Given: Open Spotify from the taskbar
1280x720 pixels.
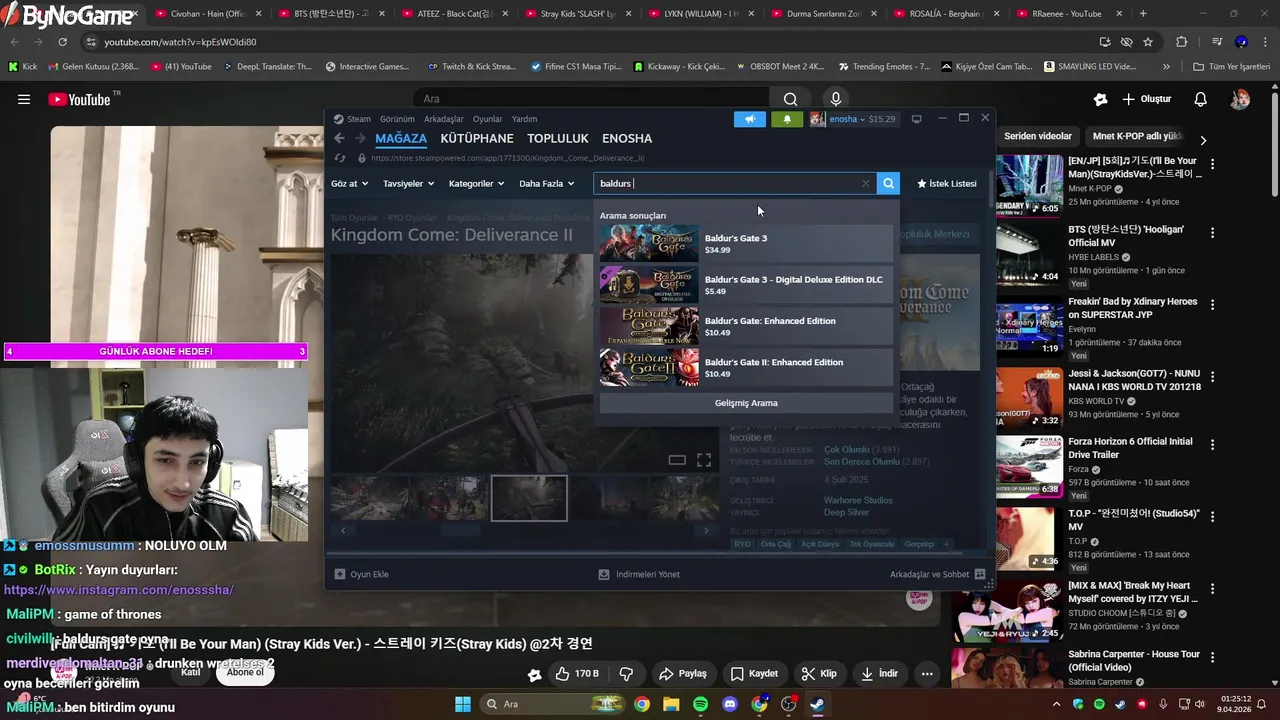Looking at the screenshot, I should point(700,704).
